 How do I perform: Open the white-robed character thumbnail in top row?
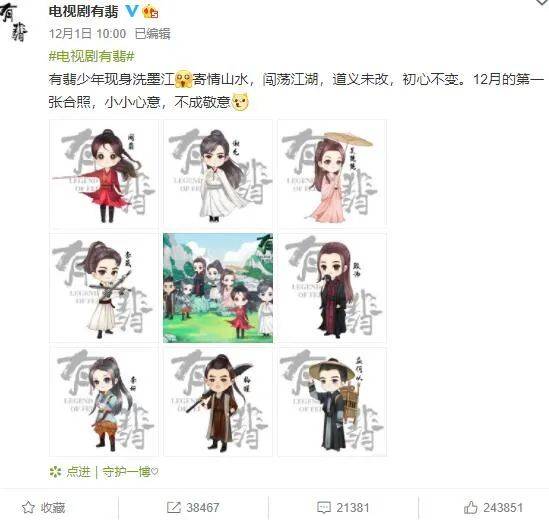click(218, 174)
